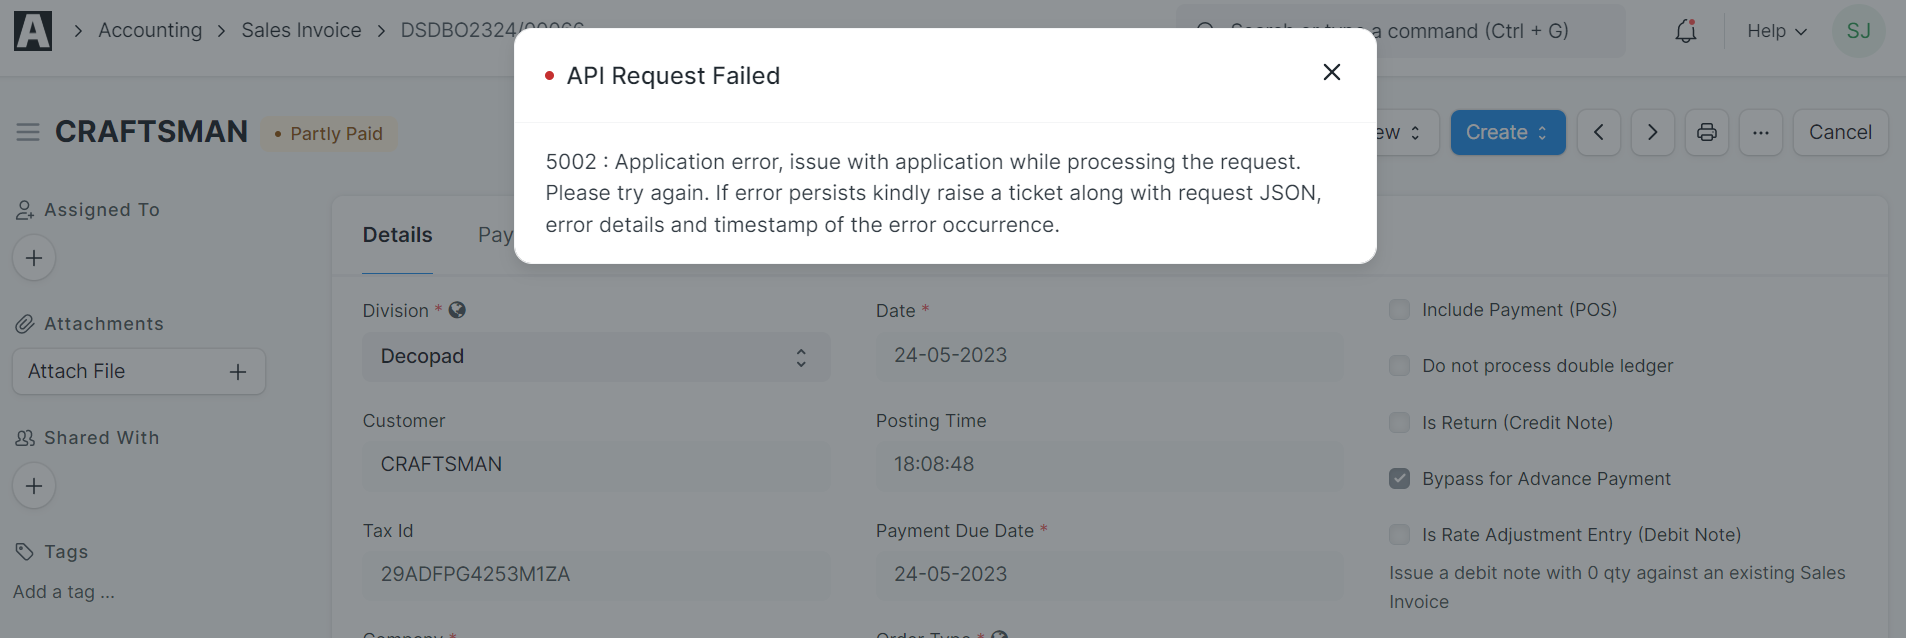Open the Create dropdown button
Viewport: 1906px width, 638px height.
pyautogui.click(x=1507, y=132)
